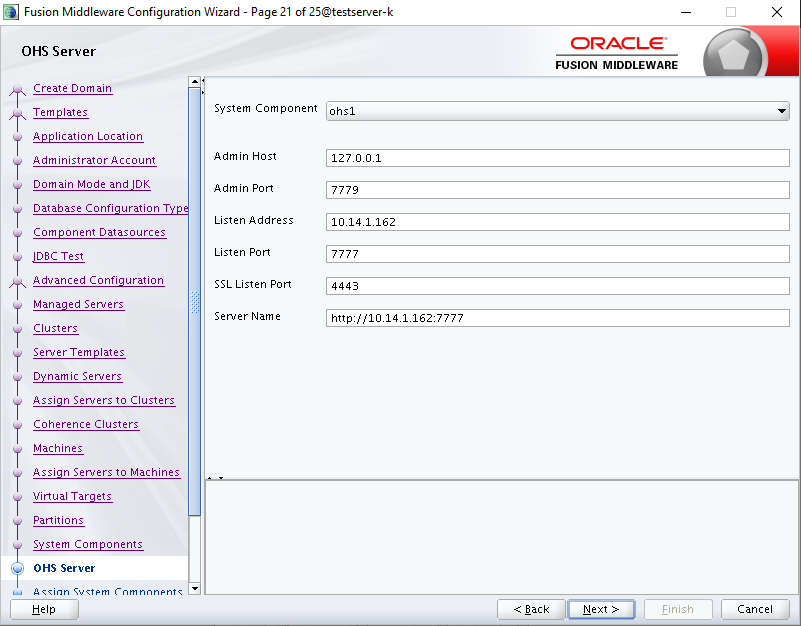Click the Cancel button
The width and height of the screenshot is (801, 626).
click(x=755, y=609)
